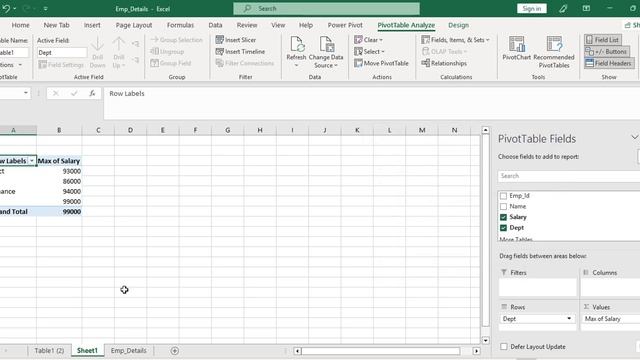The width and height of the screenshot is (640, 360).
Task: Click the ribbon display options icon
Action: point(586,9)
